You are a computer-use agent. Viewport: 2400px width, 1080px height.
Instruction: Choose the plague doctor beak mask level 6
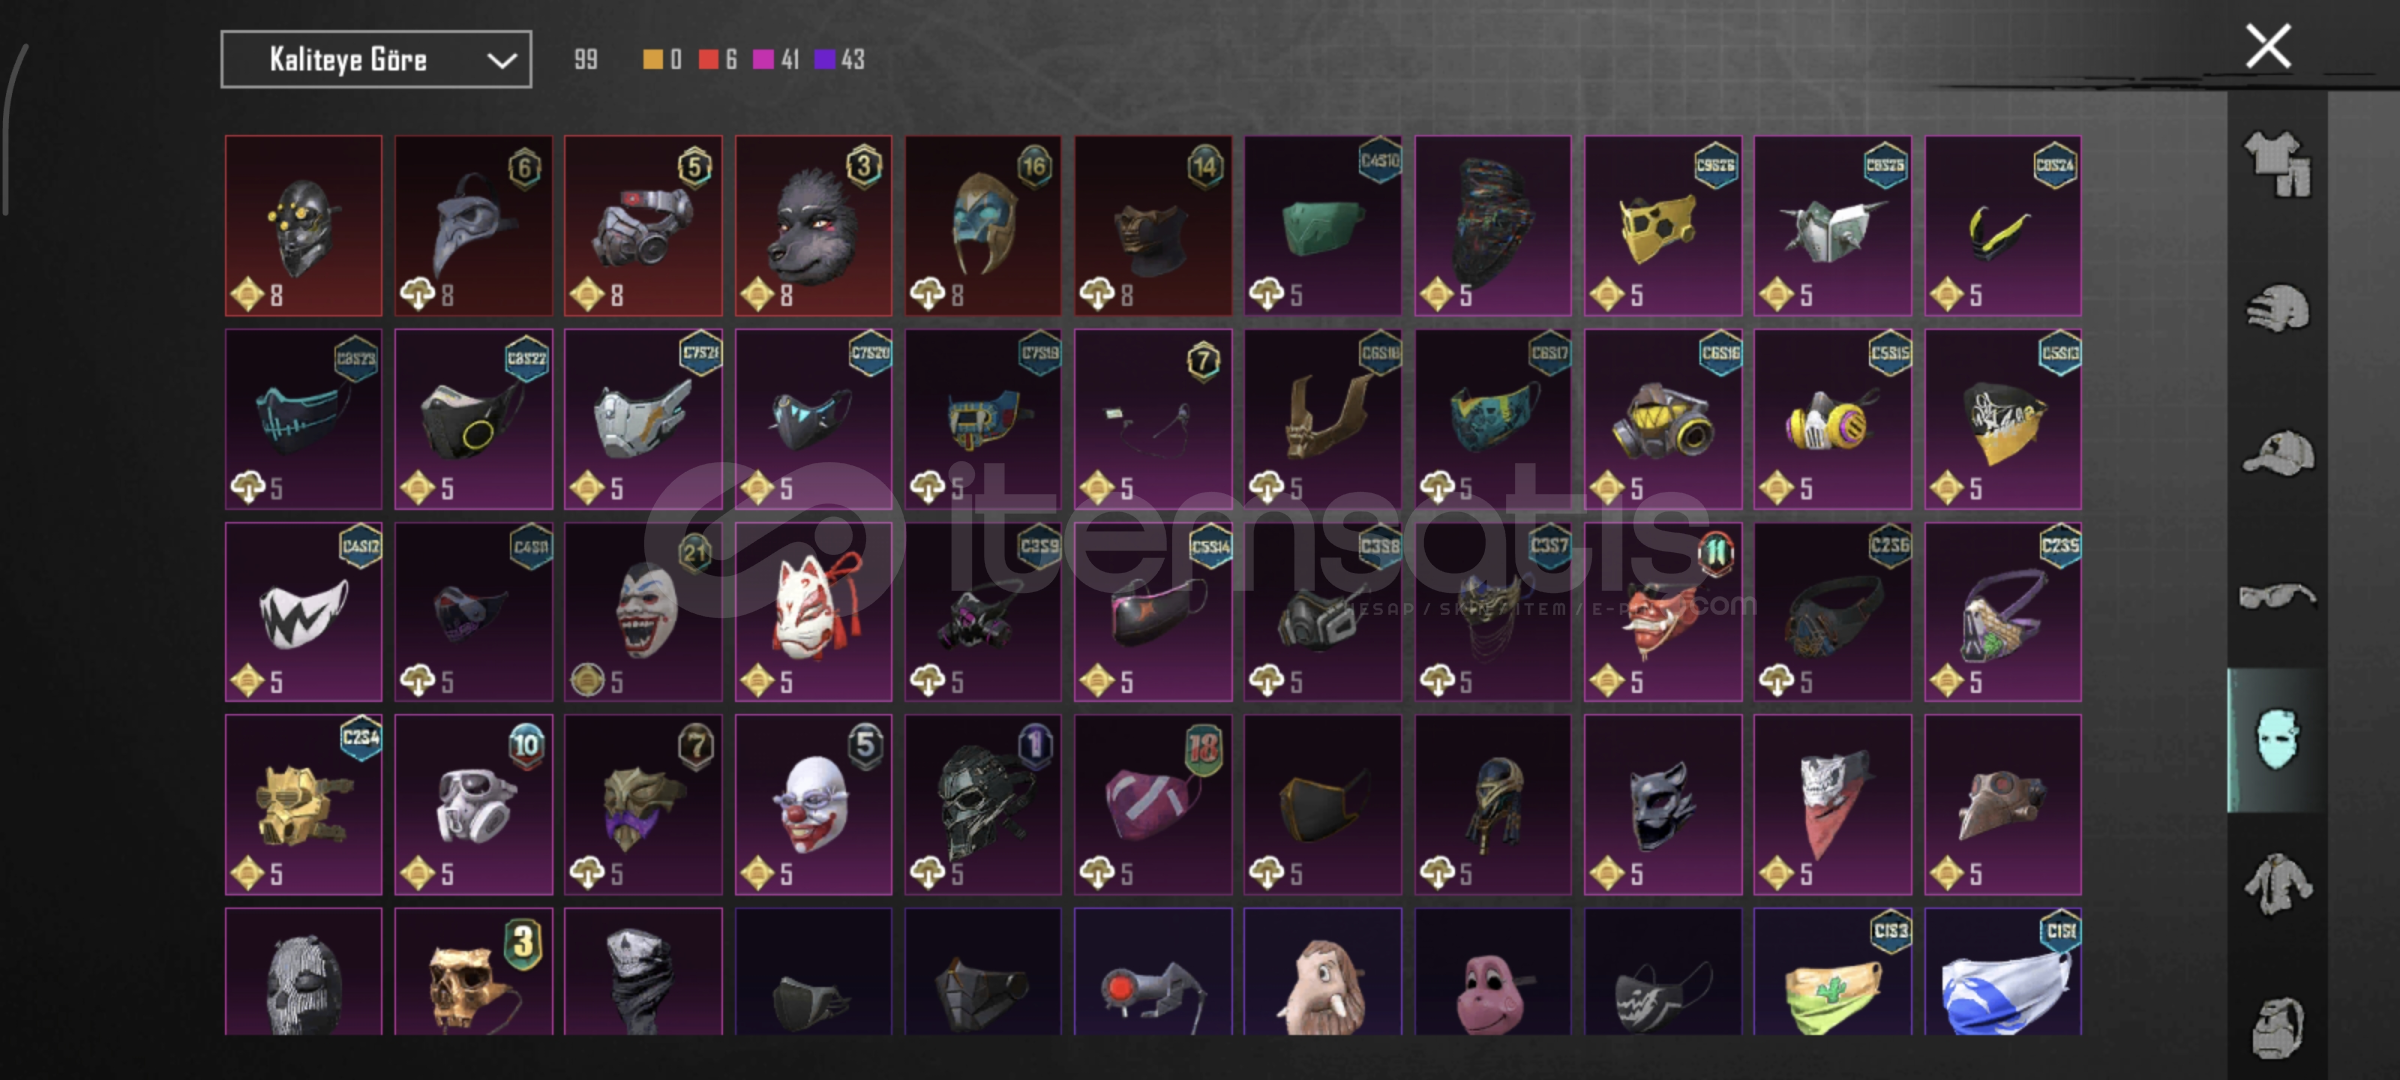473,226
